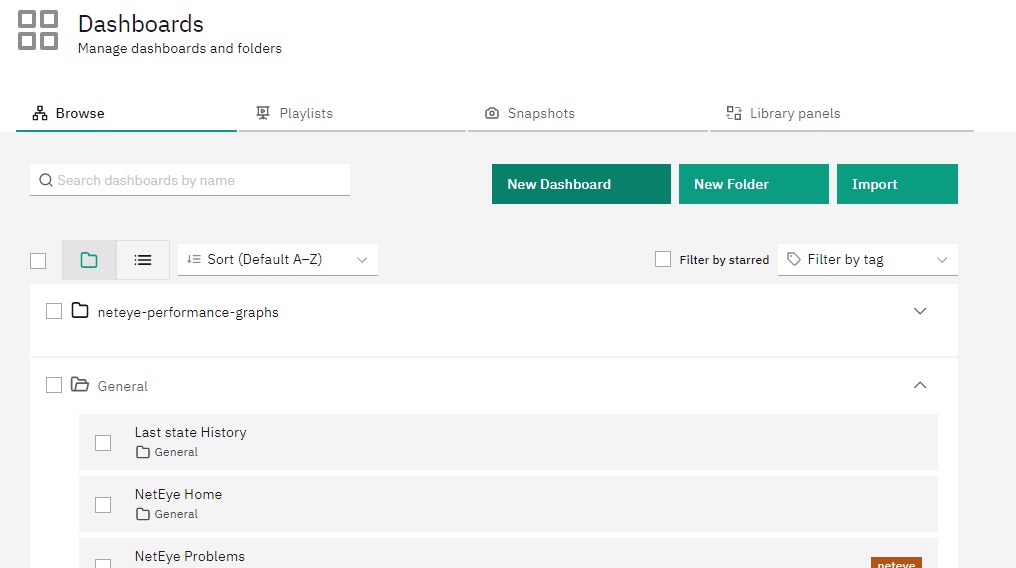The width and height of the screenshot is (1016, 568).
Task: Click the sort order icon beside Sort
Action: (x=193, y=259)
